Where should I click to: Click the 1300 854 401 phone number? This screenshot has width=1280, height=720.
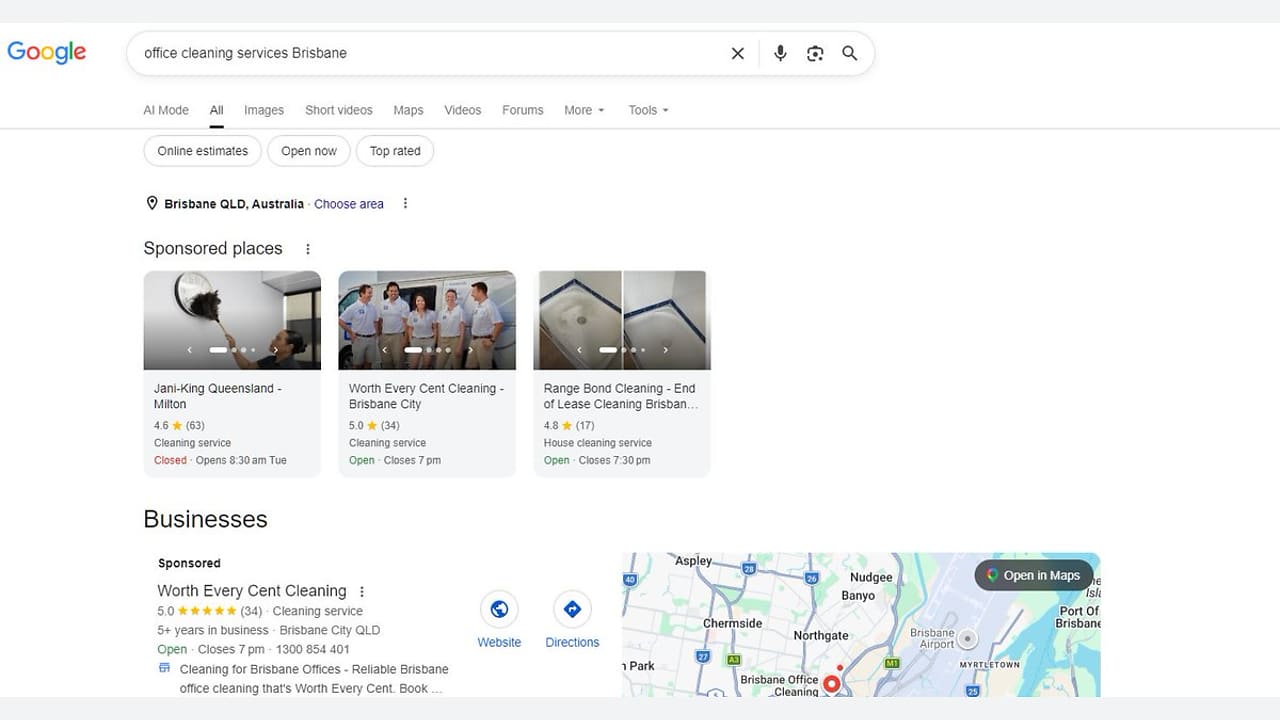coord(313,649)
